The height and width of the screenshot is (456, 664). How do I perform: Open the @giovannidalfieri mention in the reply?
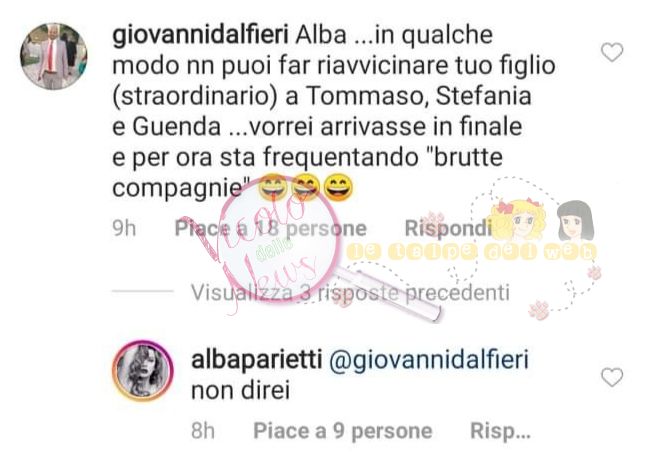coord(429,360)
